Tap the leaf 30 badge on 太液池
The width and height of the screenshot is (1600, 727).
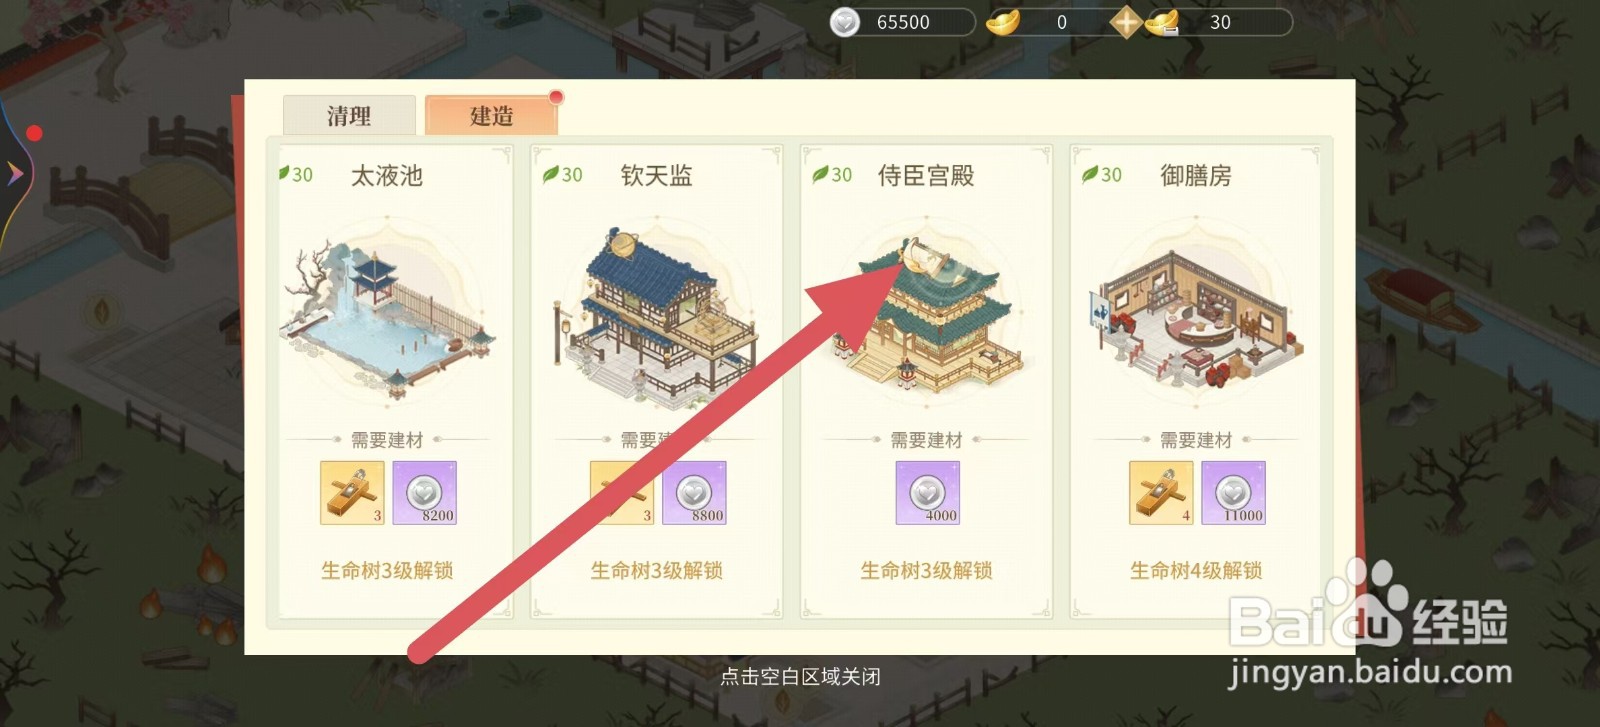(296, 174)
